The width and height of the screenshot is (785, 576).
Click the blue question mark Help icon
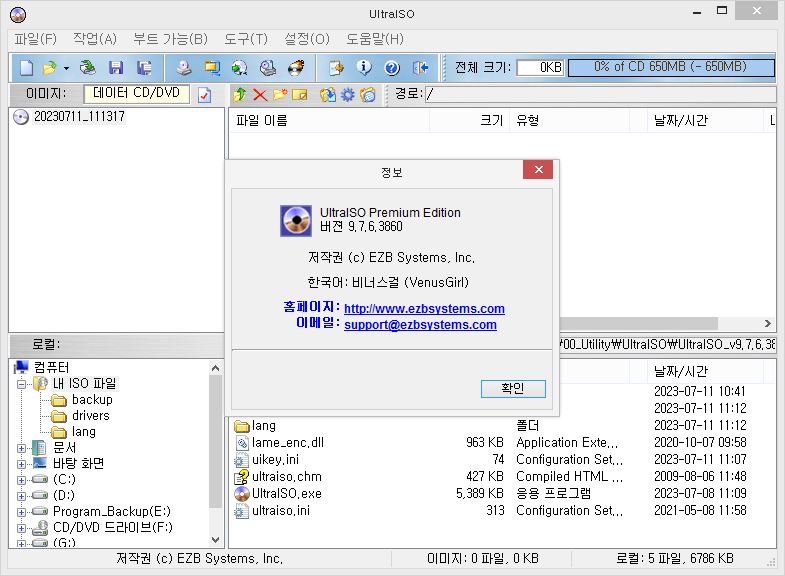point(392,68)
